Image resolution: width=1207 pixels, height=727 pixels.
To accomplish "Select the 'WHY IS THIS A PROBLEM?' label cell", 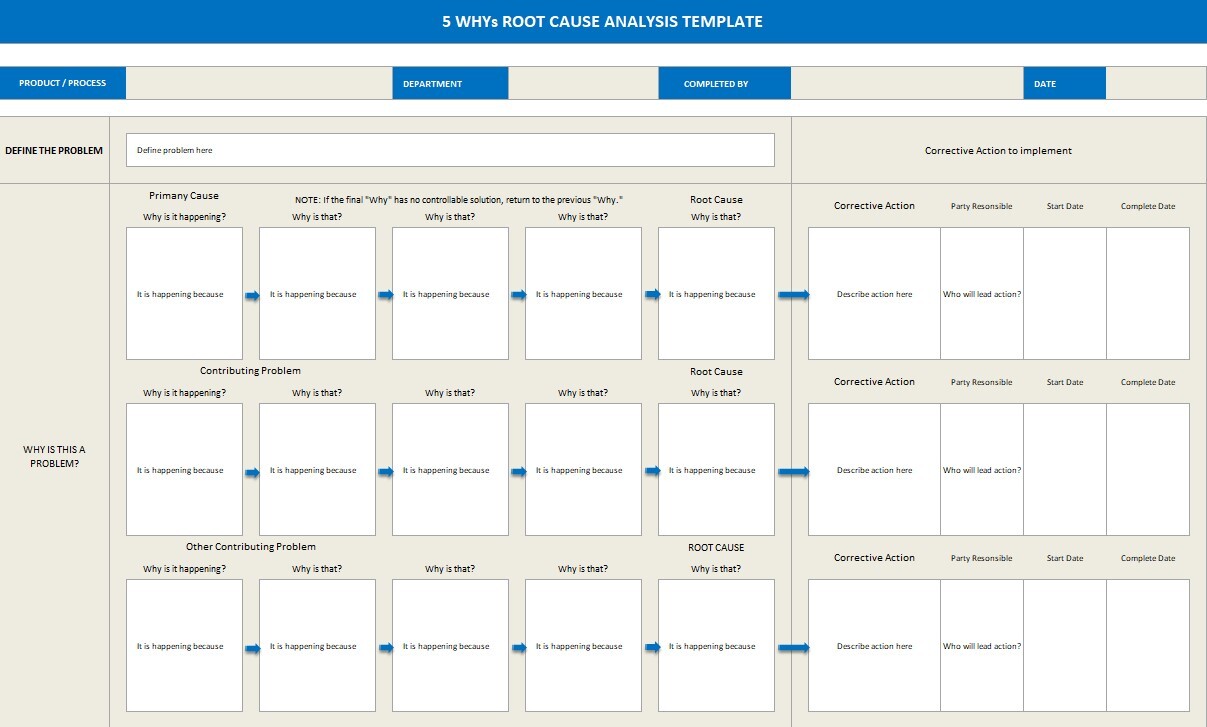I will [x=54, y=456].
